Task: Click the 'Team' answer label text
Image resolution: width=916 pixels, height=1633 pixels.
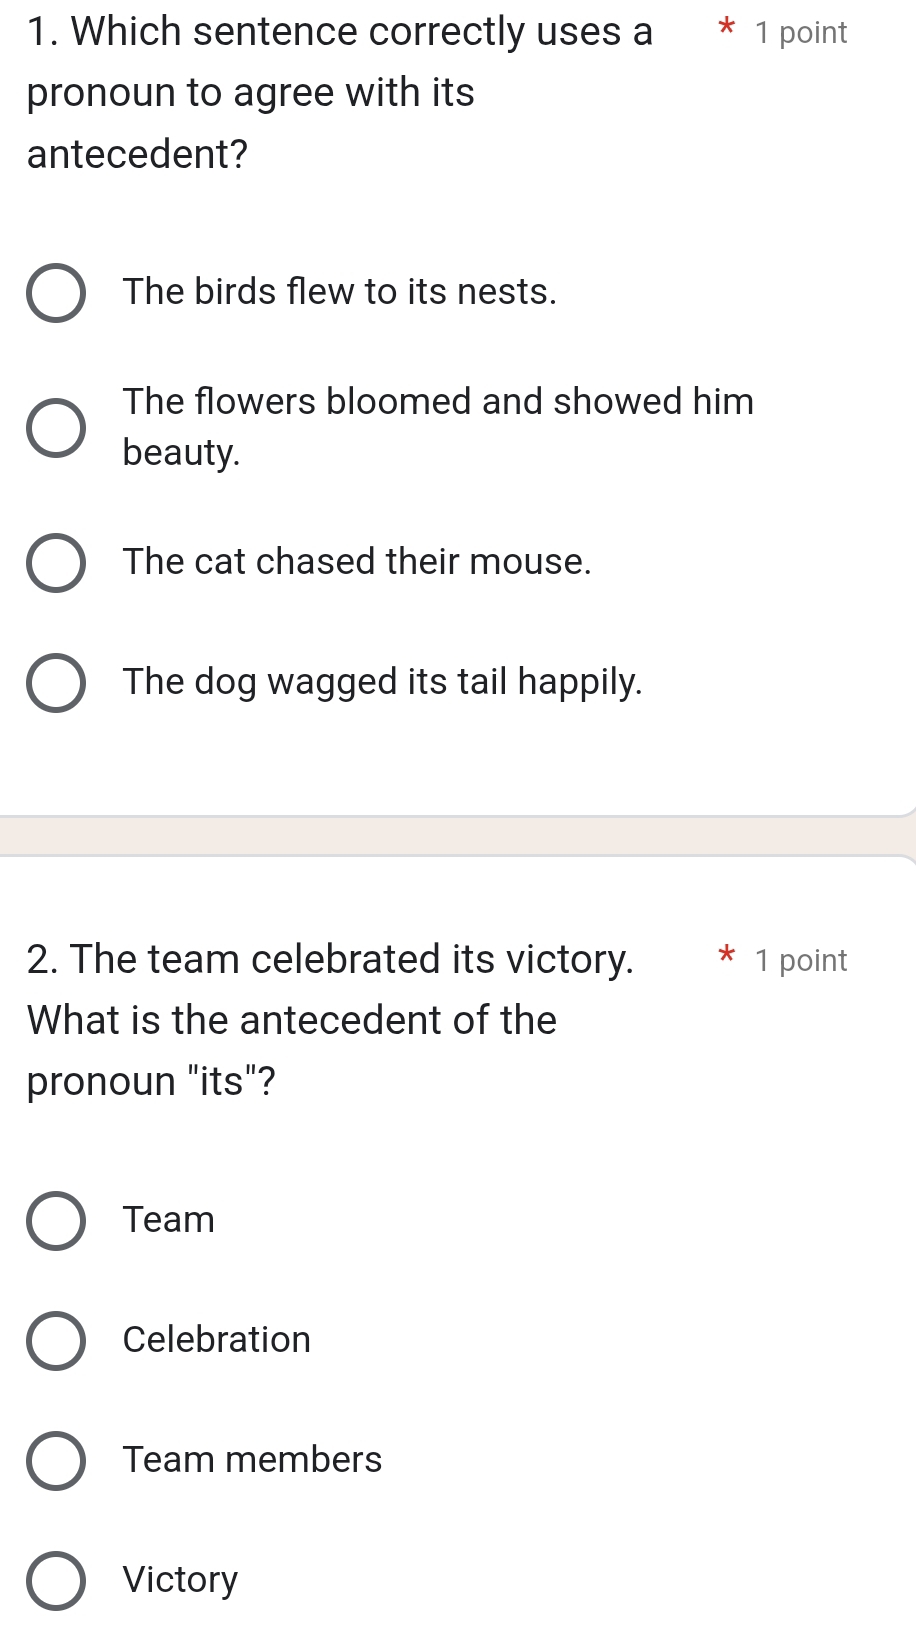Action: [x=168, y=1220]
